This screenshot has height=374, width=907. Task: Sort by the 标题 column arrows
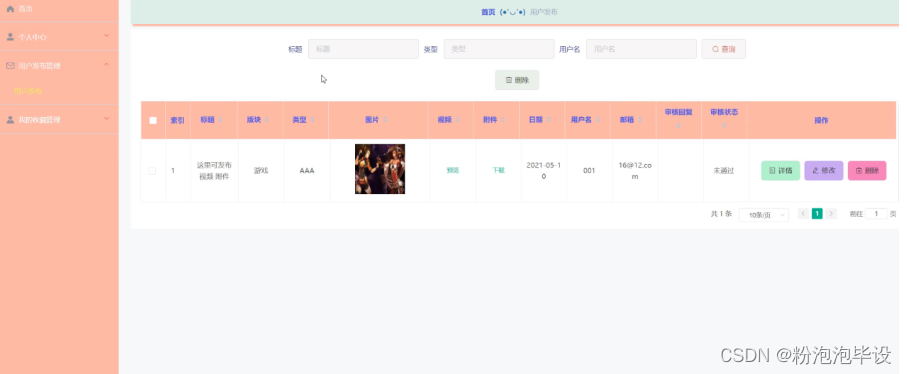220,120
